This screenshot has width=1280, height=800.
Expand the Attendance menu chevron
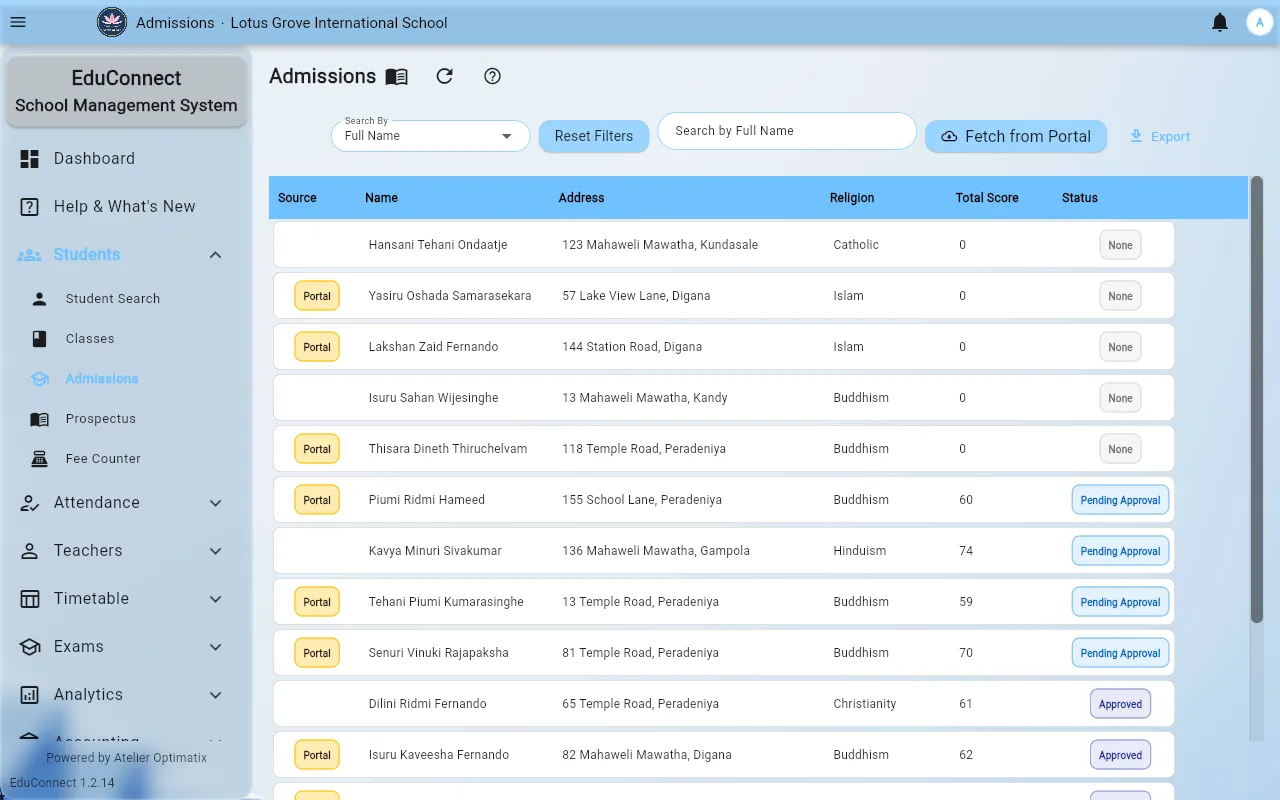pos(215,503)
